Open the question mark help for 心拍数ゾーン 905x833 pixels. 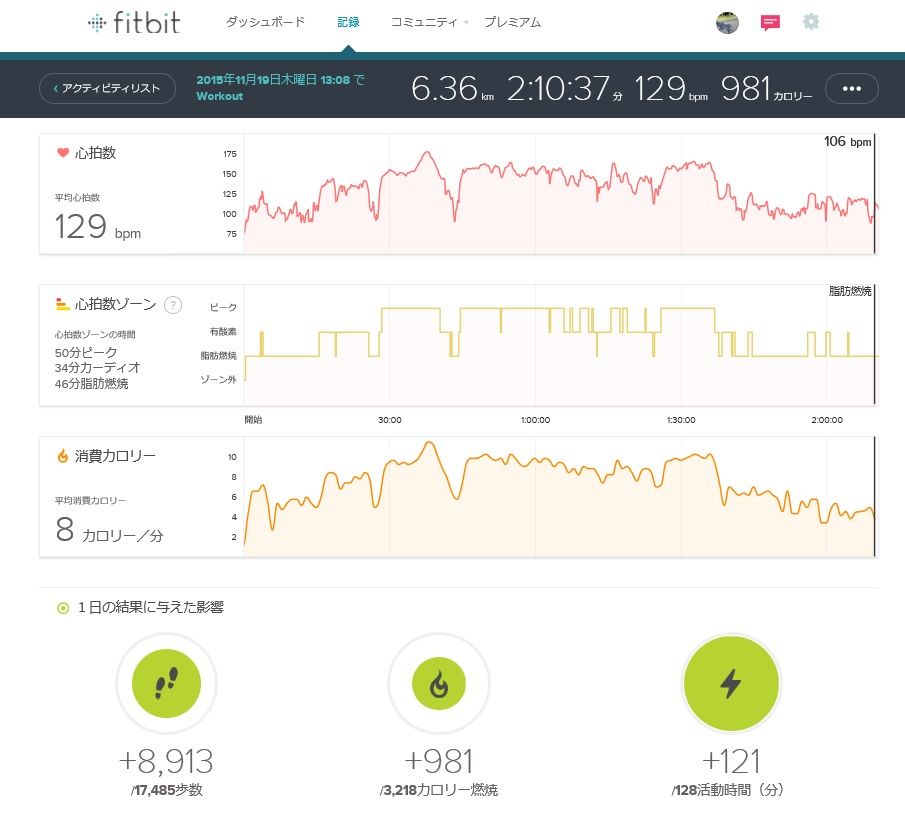173,304
